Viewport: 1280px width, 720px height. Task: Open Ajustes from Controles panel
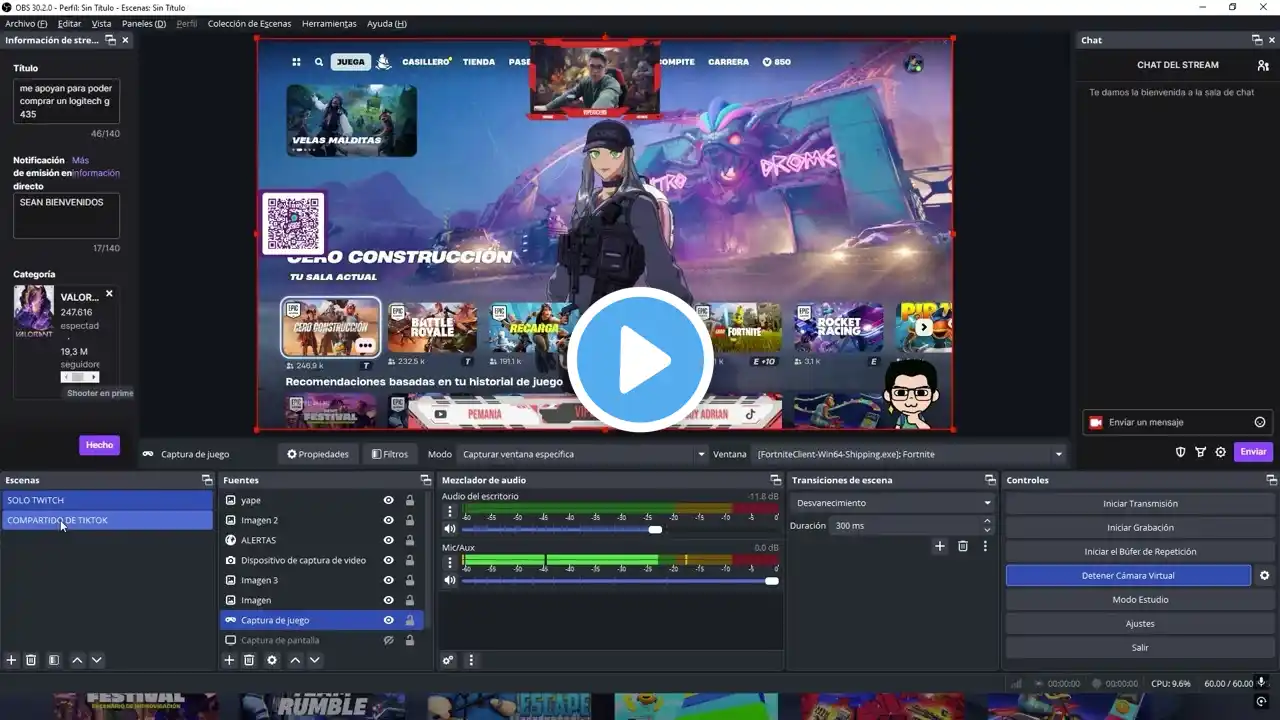[1140, 624]
